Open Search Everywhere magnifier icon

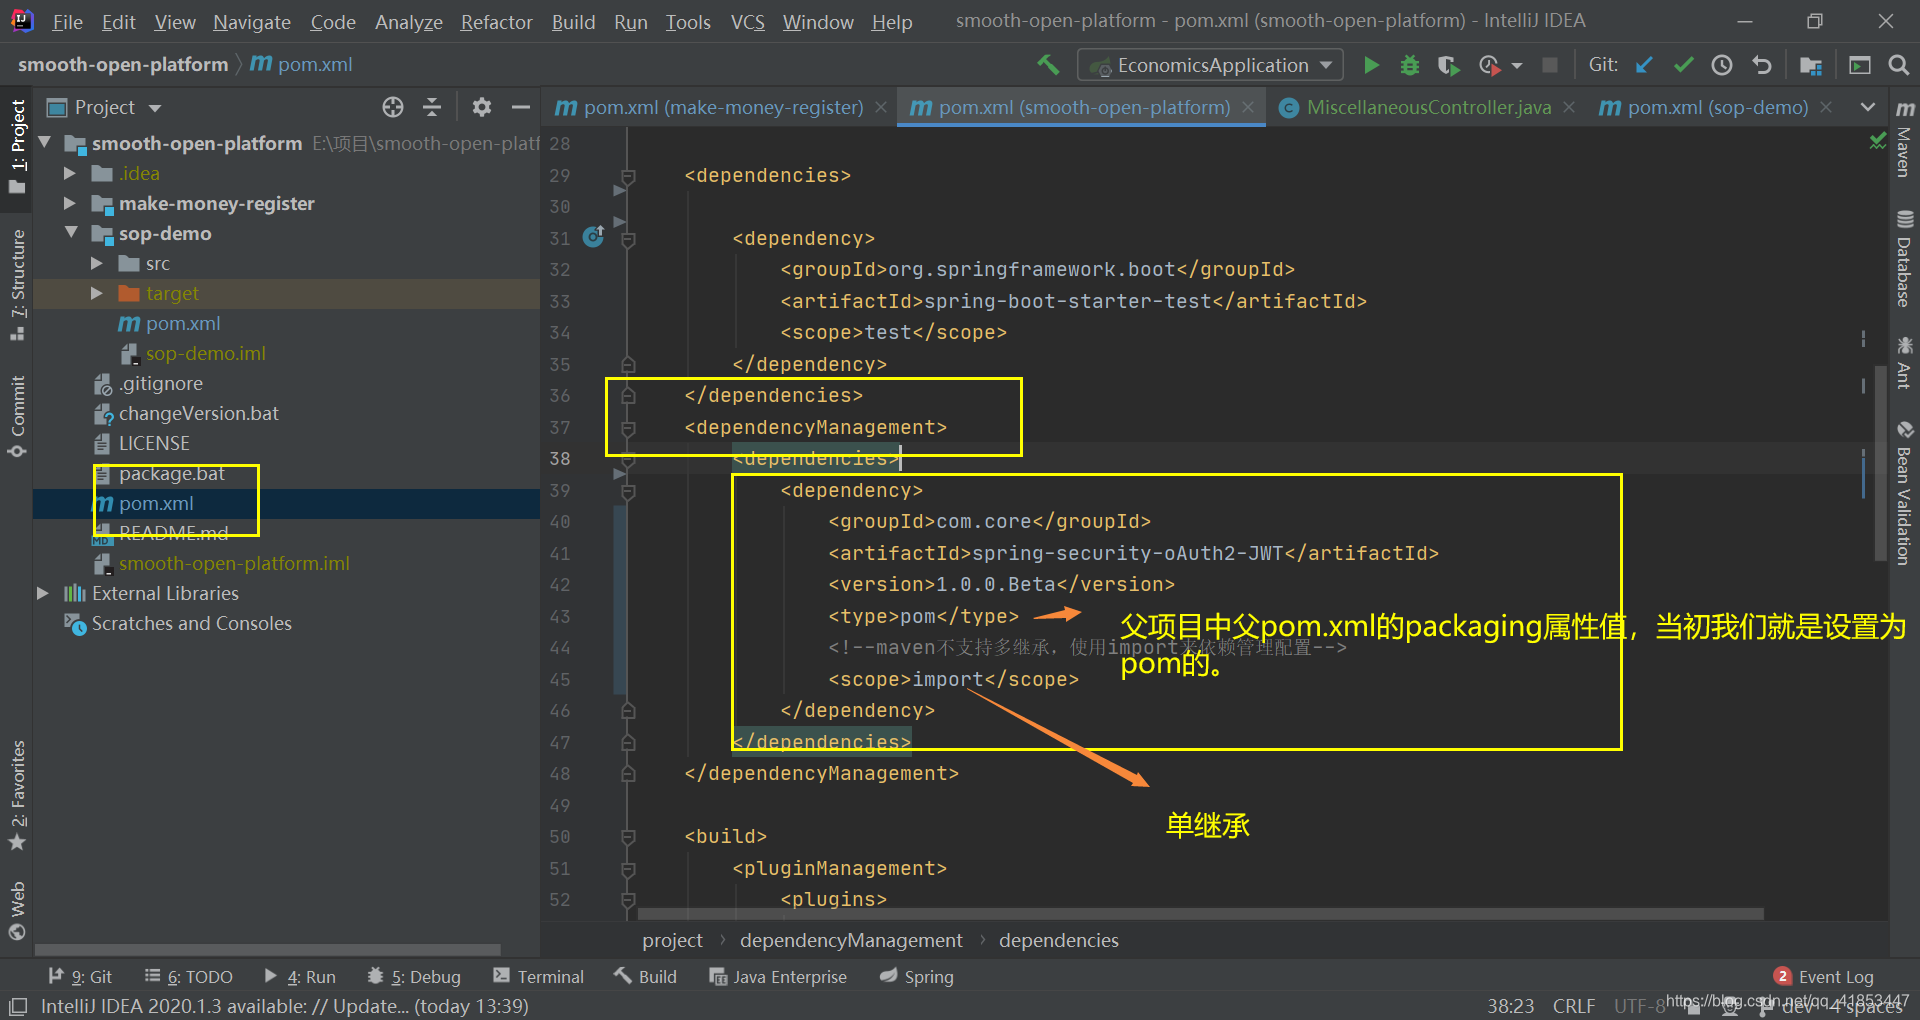[1898, 65]
